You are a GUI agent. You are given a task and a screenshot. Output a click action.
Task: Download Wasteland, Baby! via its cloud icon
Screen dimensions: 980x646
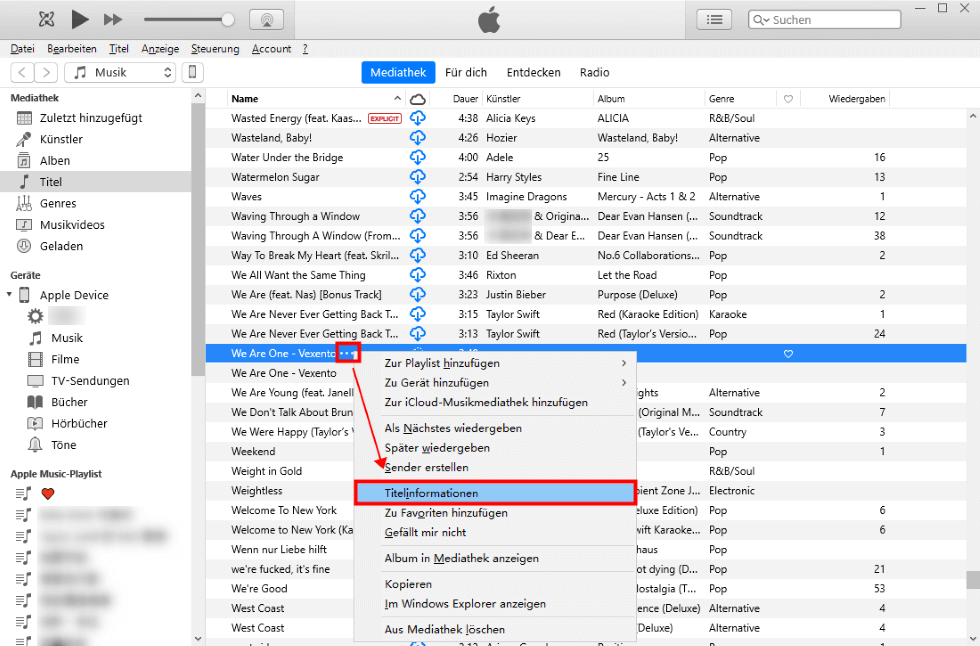(x=418, y=137)
